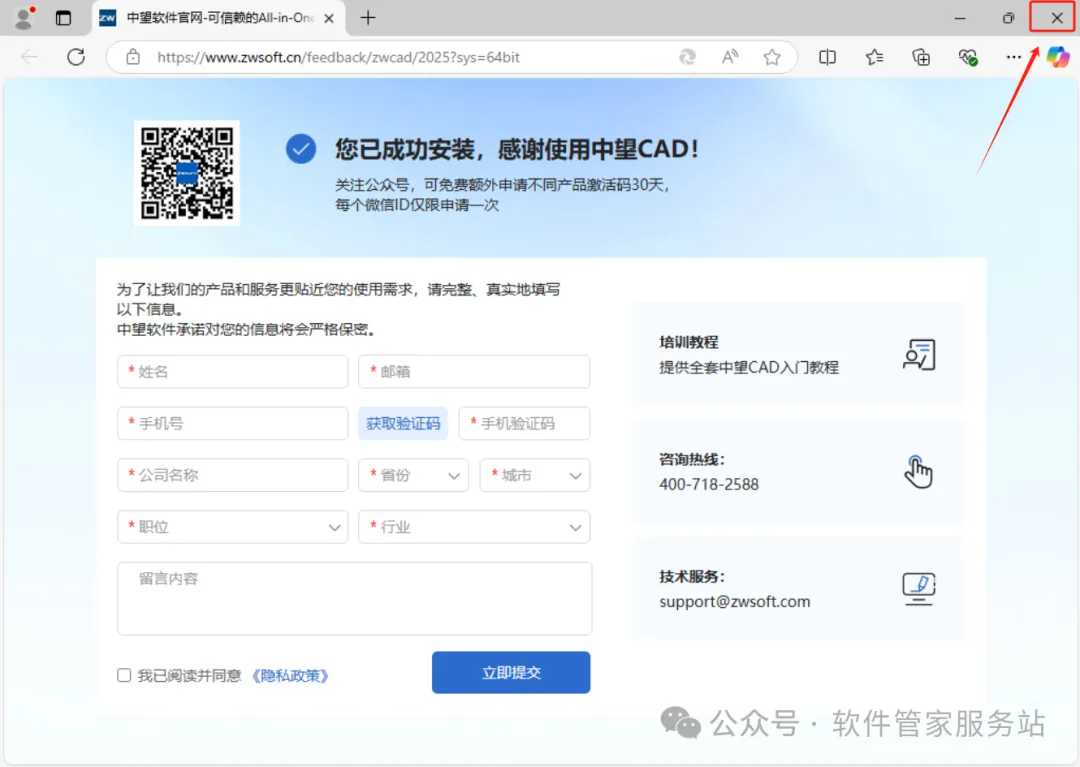This screenshot has height=767, width=1080.
Task: Expand the 职位 dropdown
Action: pos(233,527)
